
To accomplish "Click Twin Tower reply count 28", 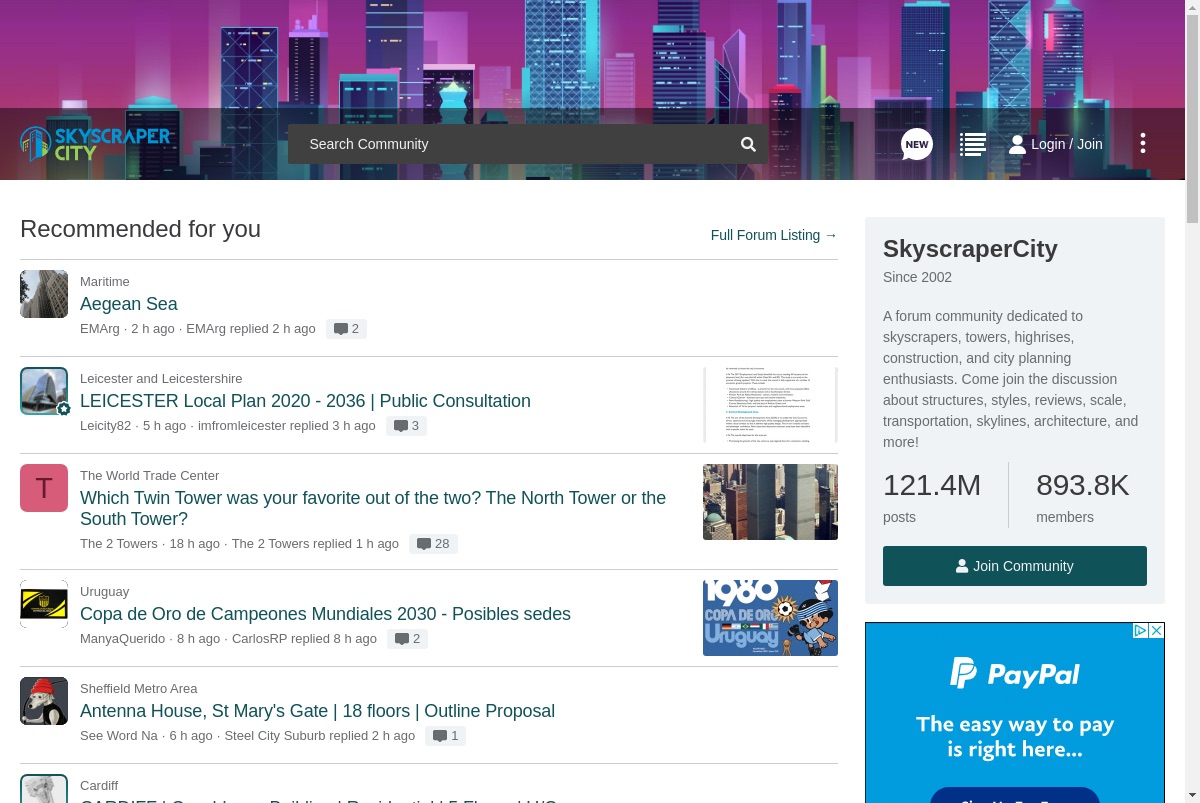I will tap(433, 544).
